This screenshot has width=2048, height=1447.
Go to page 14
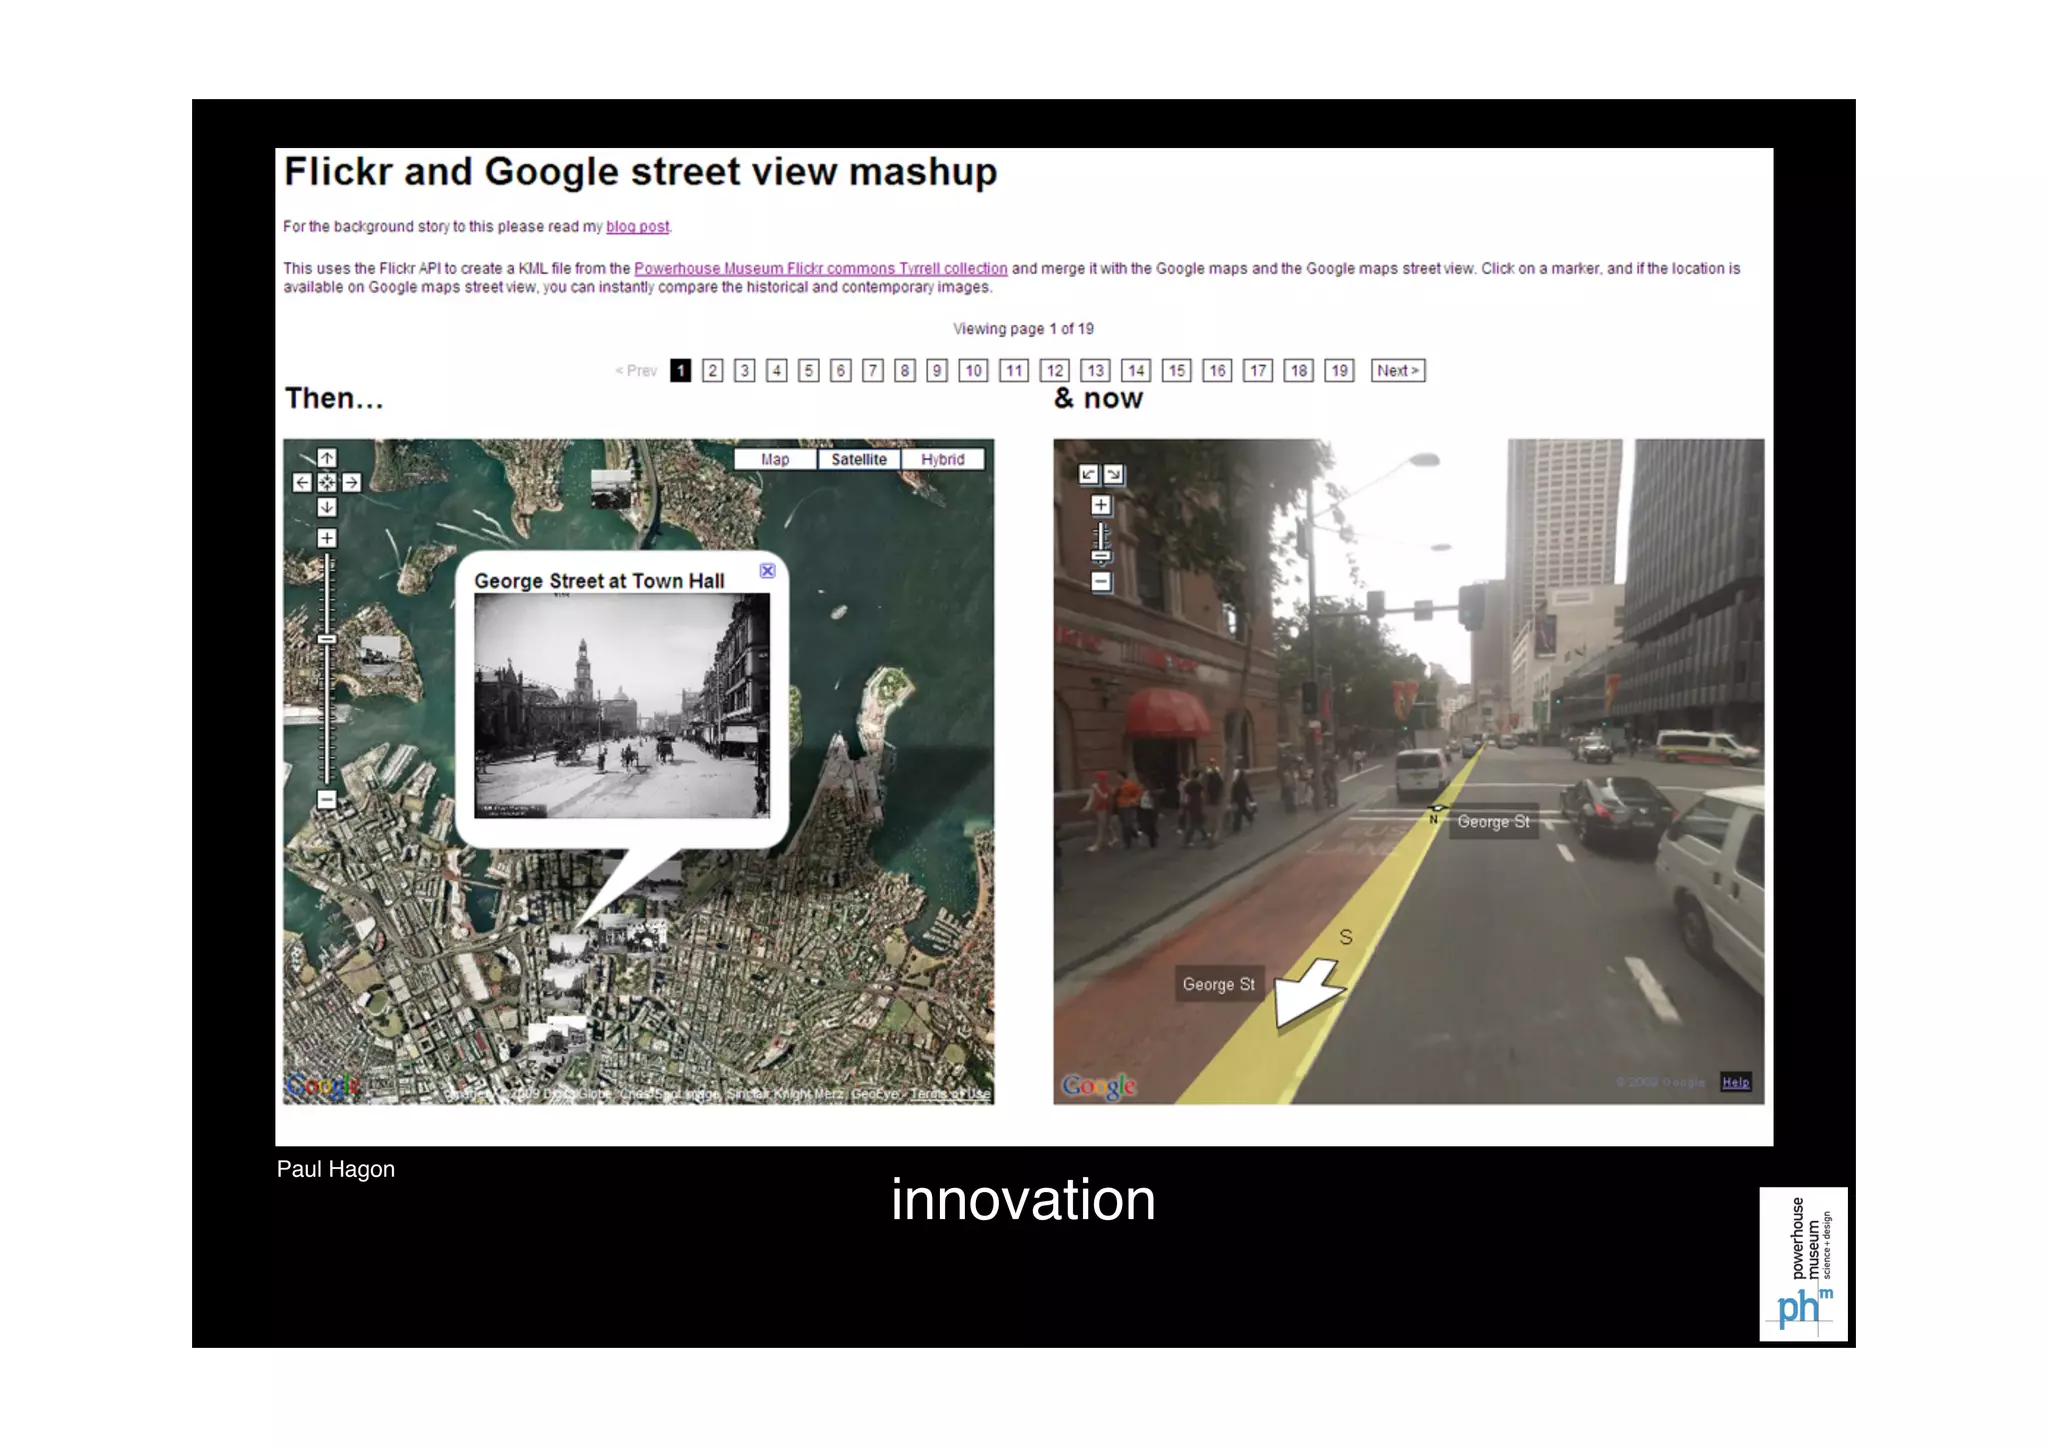[1136, 371]
